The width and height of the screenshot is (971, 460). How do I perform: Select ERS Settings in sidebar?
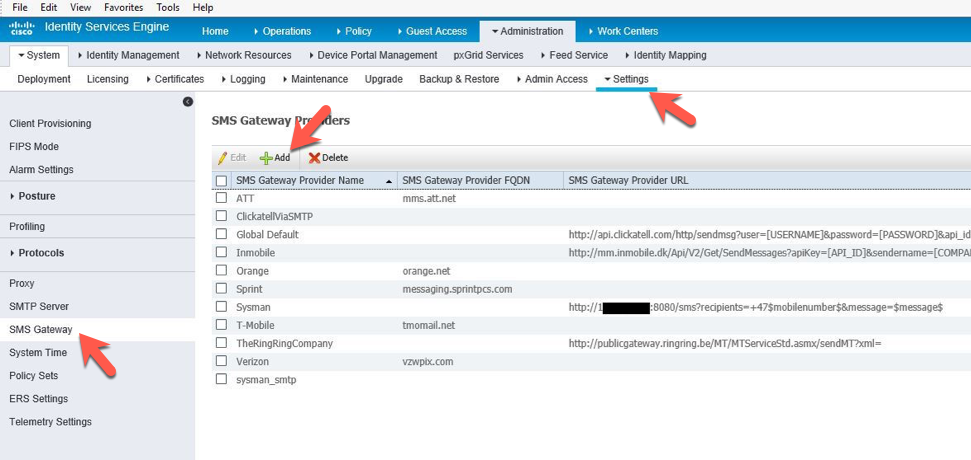pos(38,399)
